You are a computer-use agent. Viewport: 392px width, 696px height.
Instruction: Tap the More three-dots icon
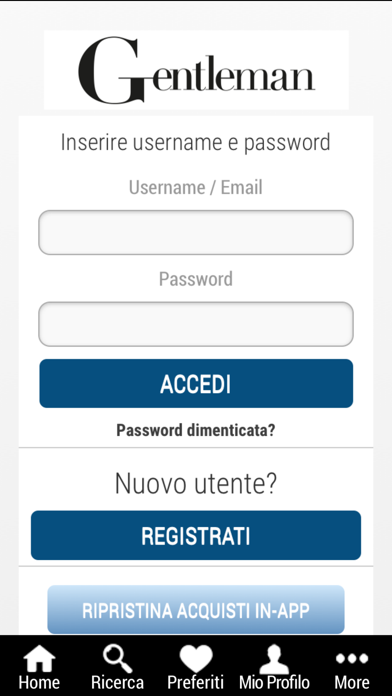point(352,658)
